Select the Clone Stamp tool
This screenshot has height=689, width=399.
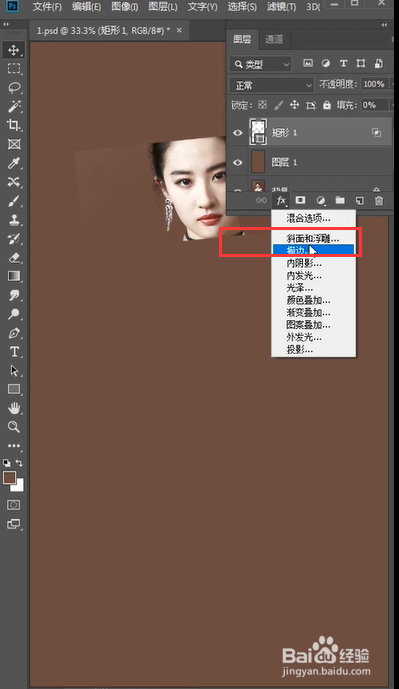click(14, 220)
